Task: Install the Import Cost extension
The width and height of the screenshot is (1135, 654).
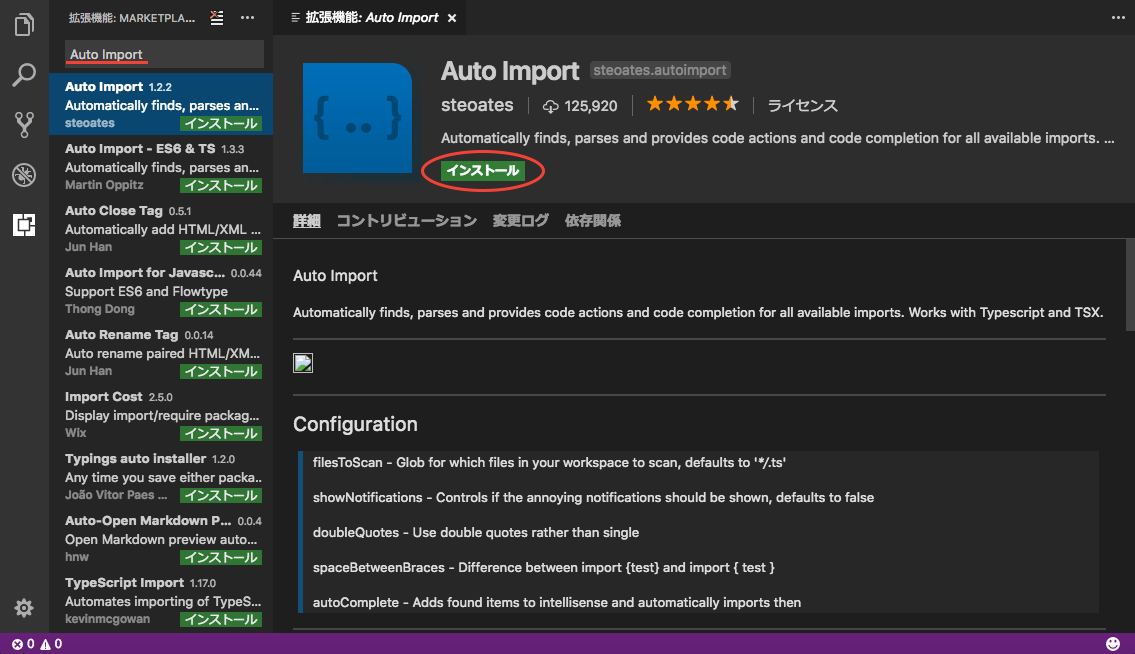Action: [220, 433]
